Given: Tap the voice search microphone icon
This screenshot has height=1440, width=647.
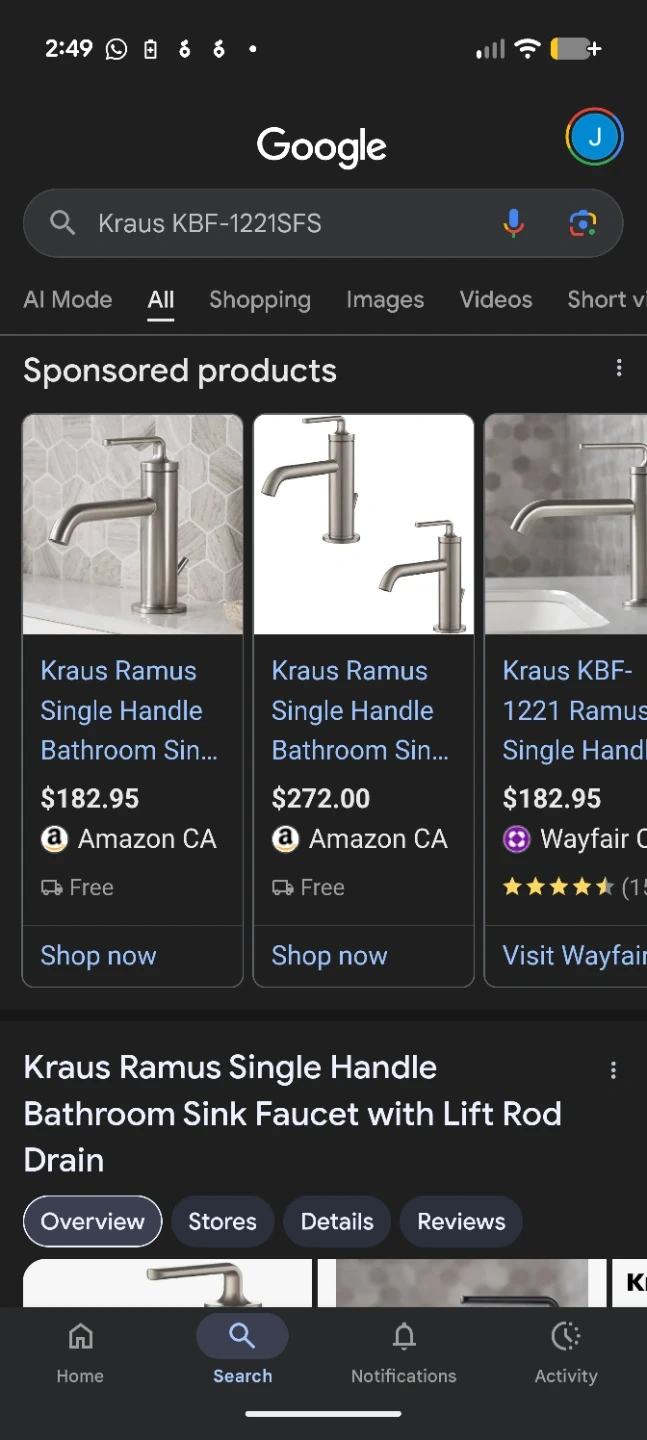Looking at the screenshot, I should pyautogui.click(x=513, y=223).
